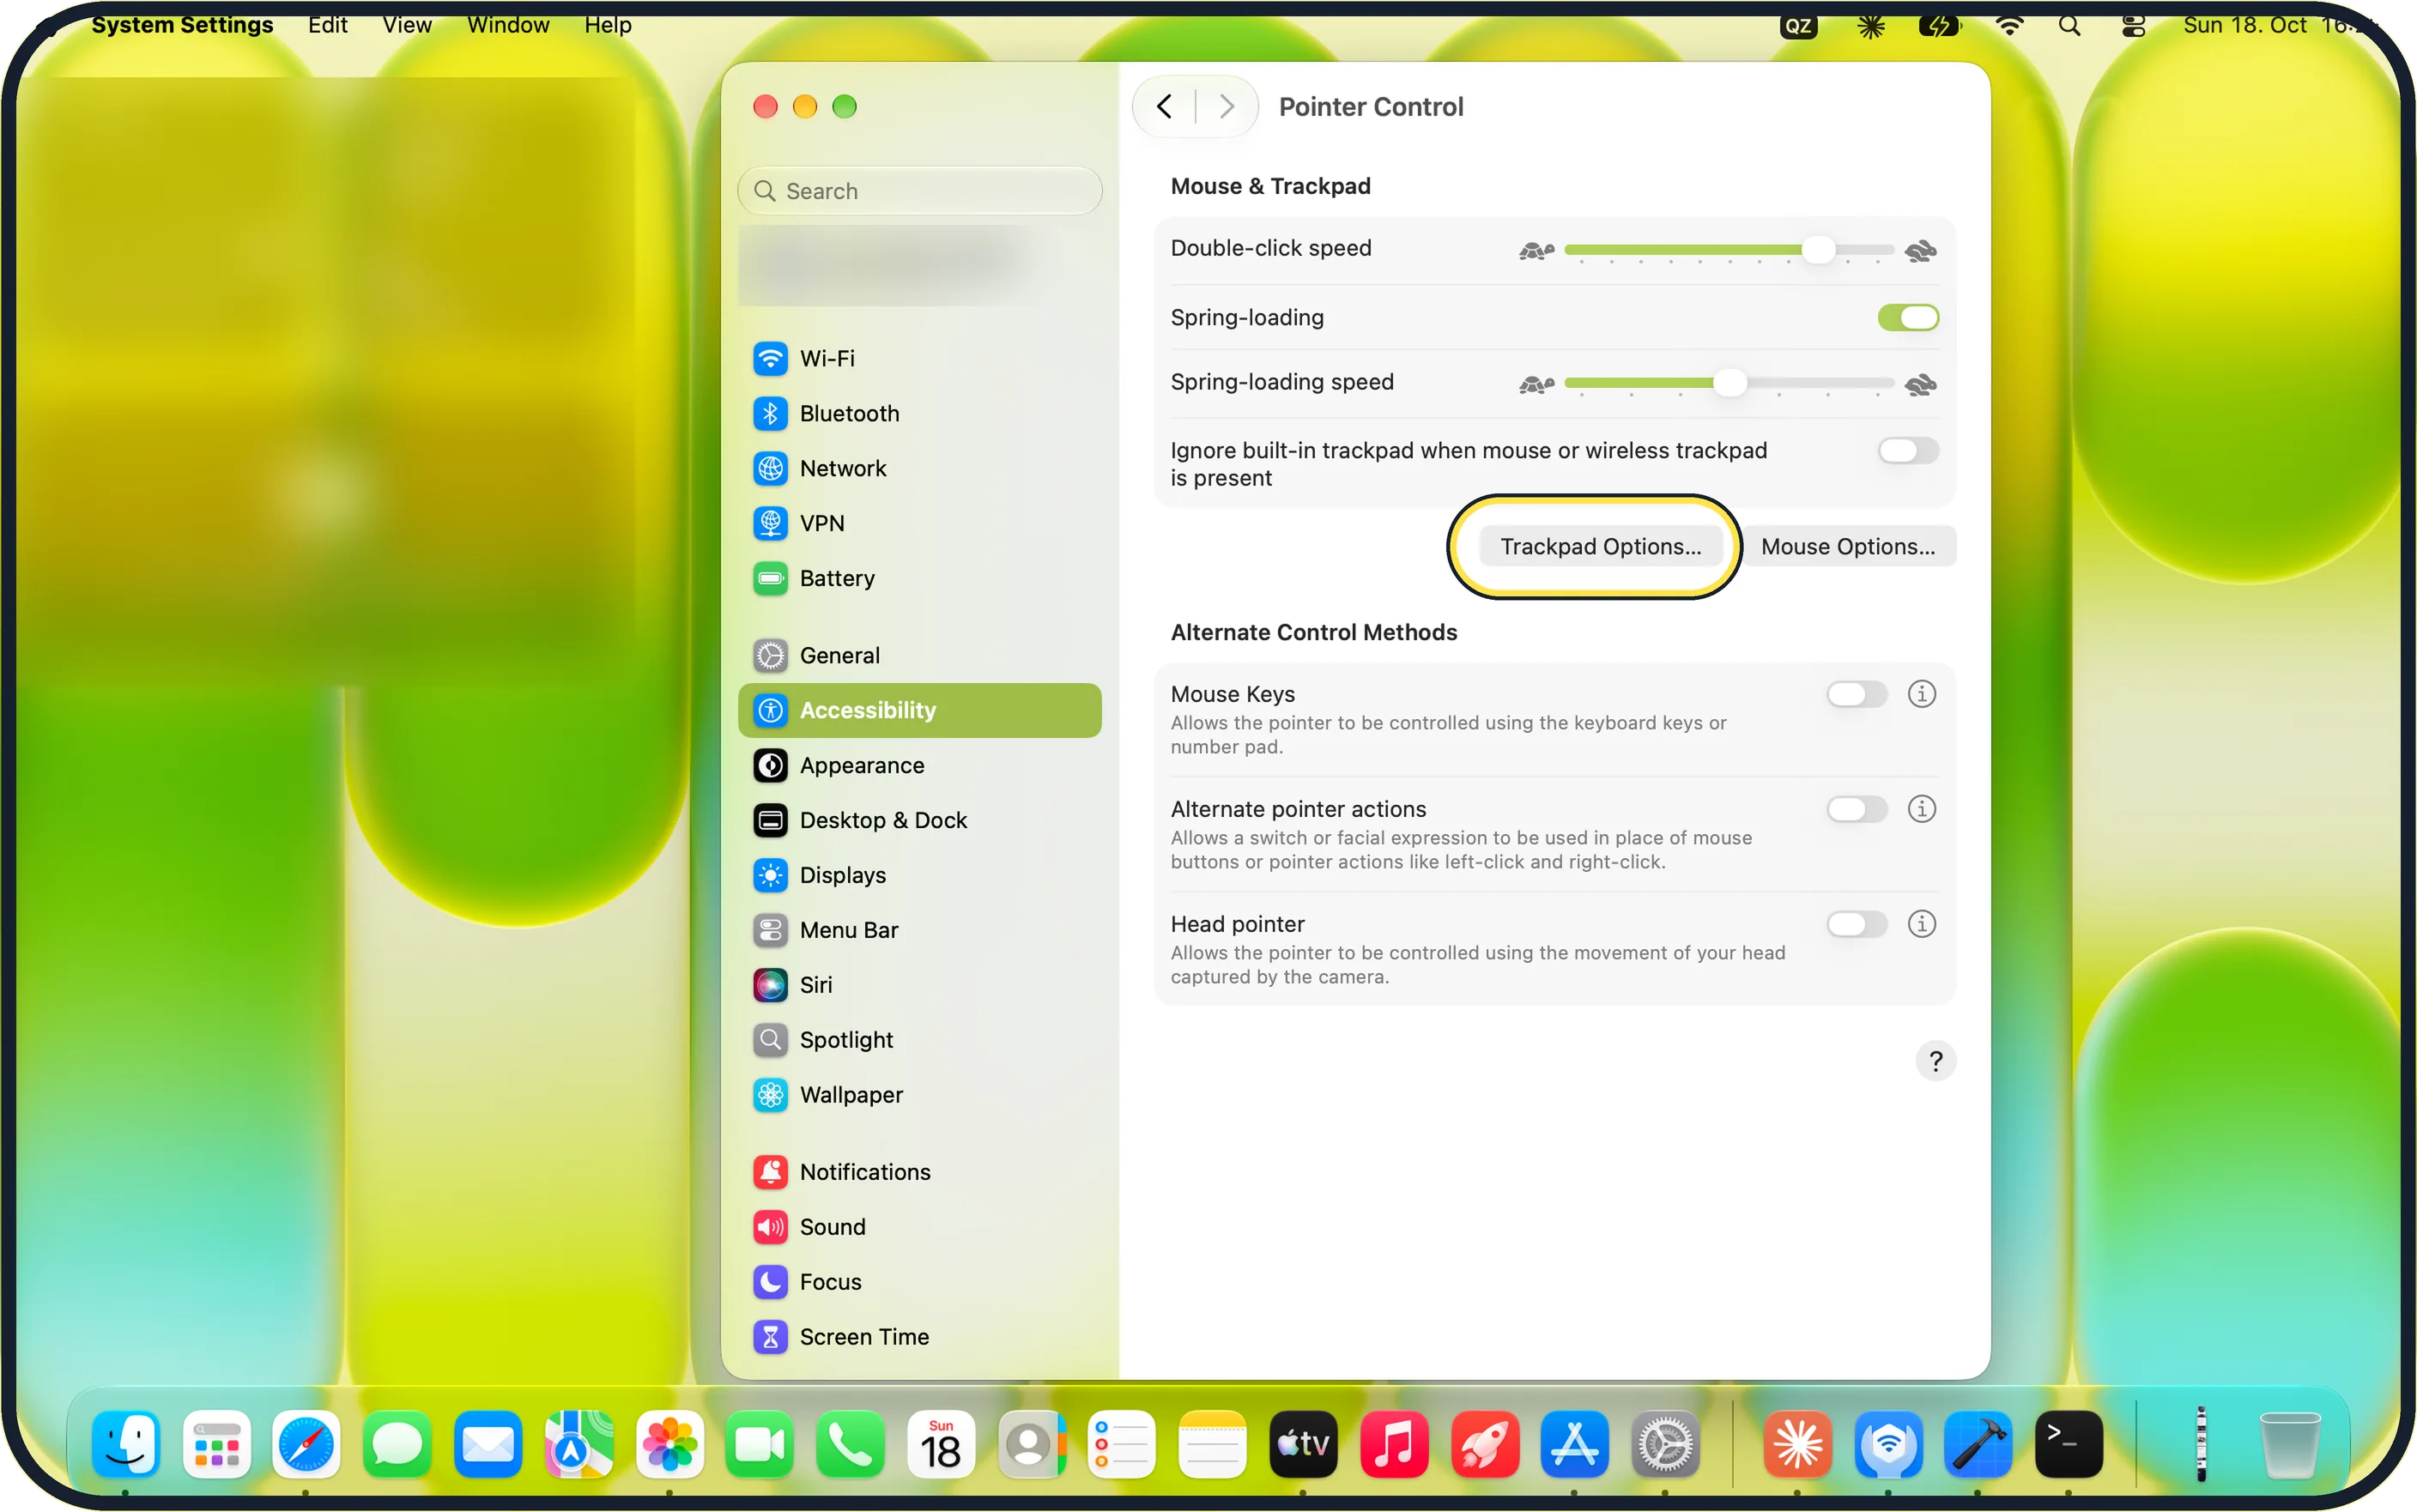The height and width of the screenshot is (1512, 2417).
Task: Click the settings Search field
Action: pyautogui.click(x=919, y=190)
